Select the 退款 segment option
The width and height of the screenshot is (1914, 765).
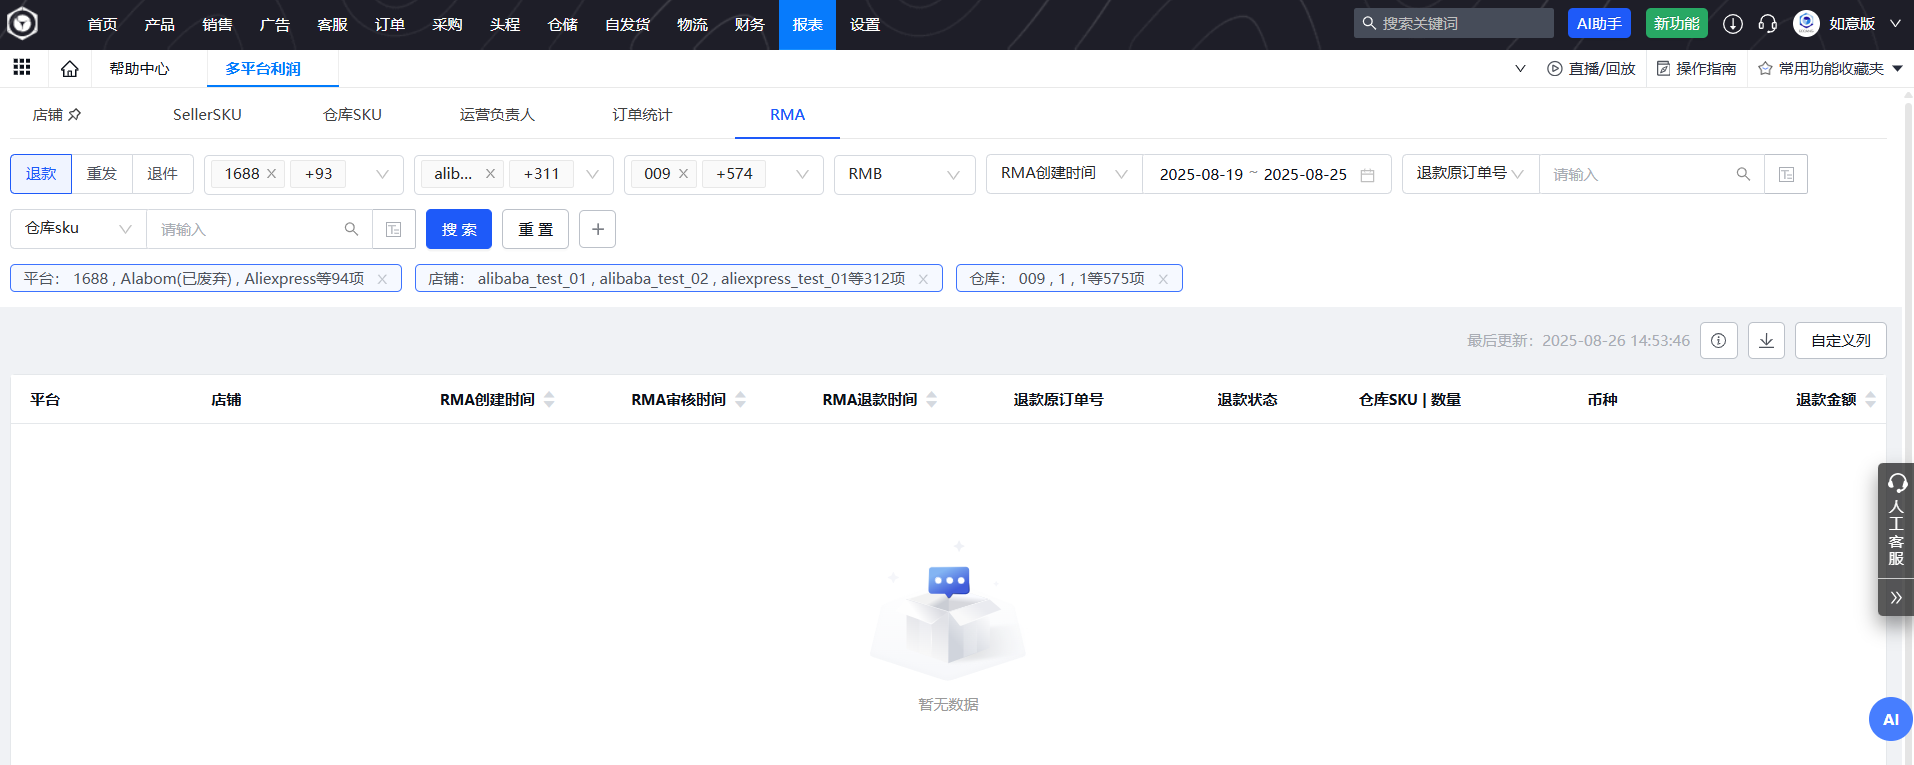[41, 174]
